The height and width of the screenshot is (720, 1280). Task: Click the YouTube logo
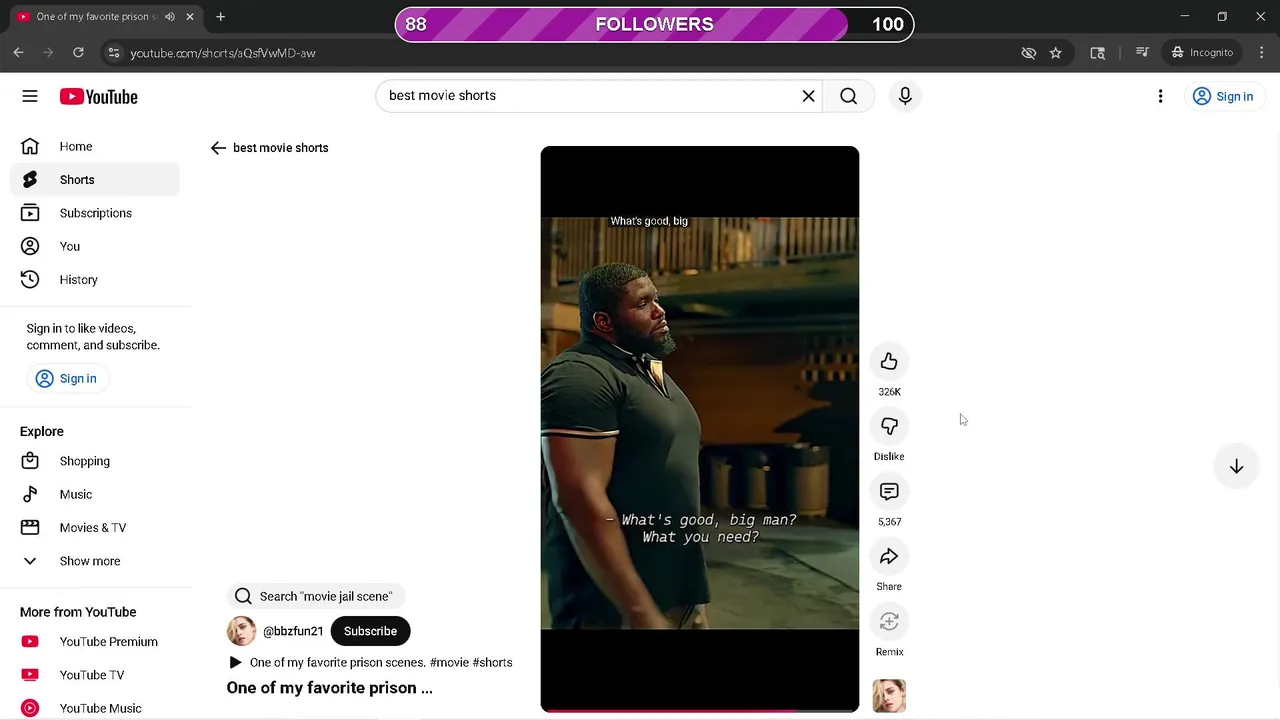[98, 97]
